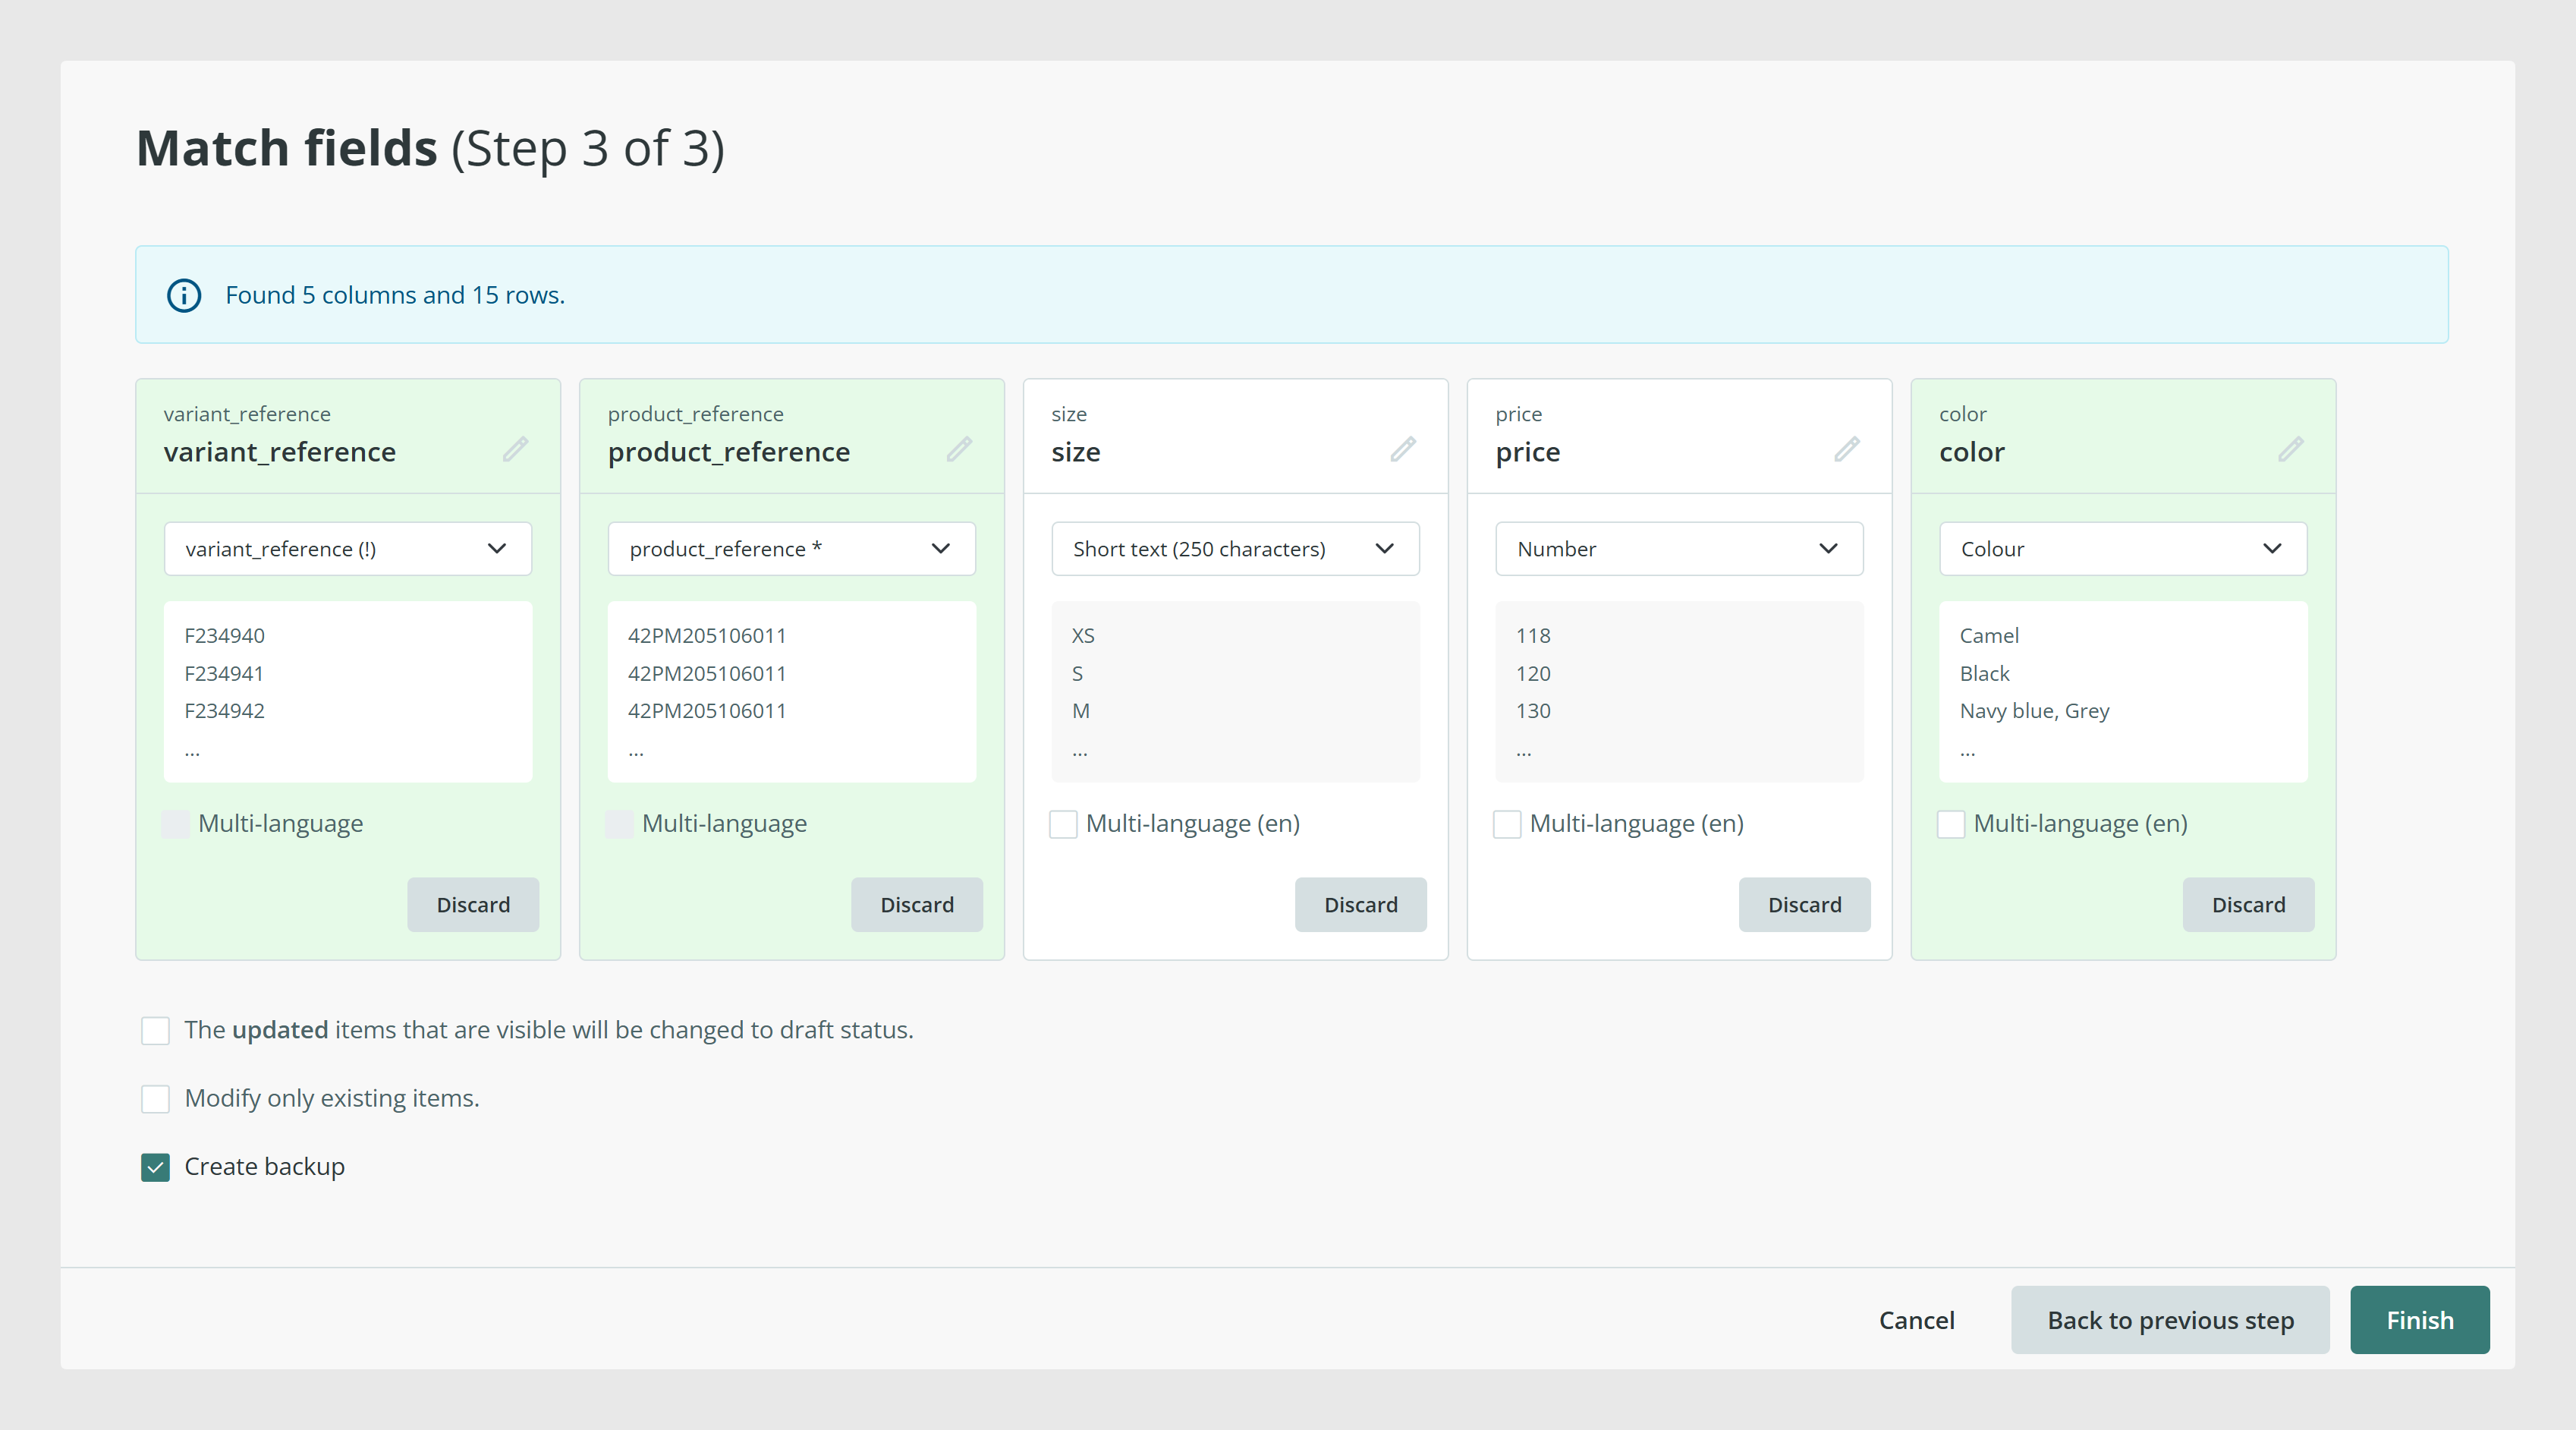Edit the price column name pencil
This screenshot has height=1430, width=2576.
point(1847,450)
